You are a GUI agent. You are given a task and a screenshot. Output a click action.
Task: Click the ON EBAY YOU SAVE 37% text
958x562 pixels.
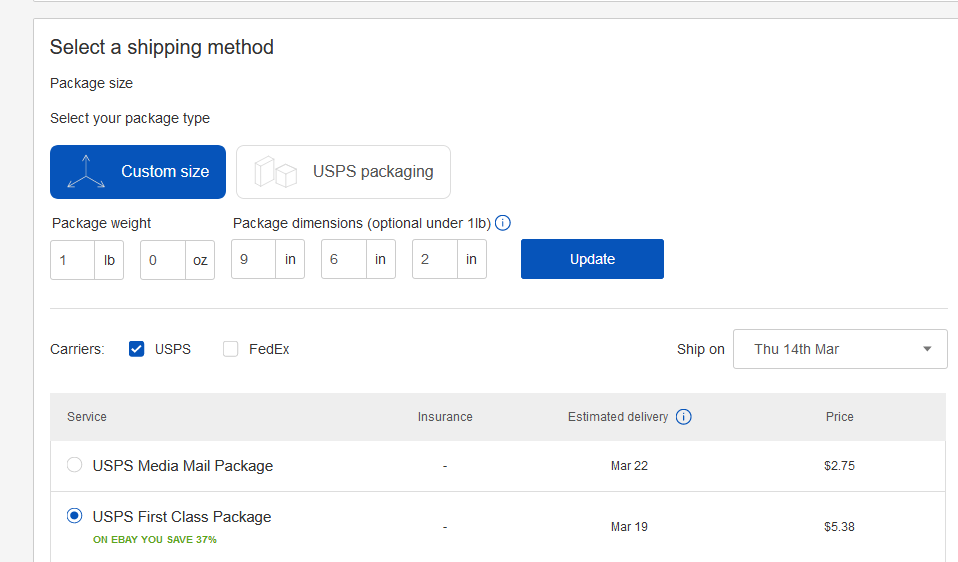point(155,539)
